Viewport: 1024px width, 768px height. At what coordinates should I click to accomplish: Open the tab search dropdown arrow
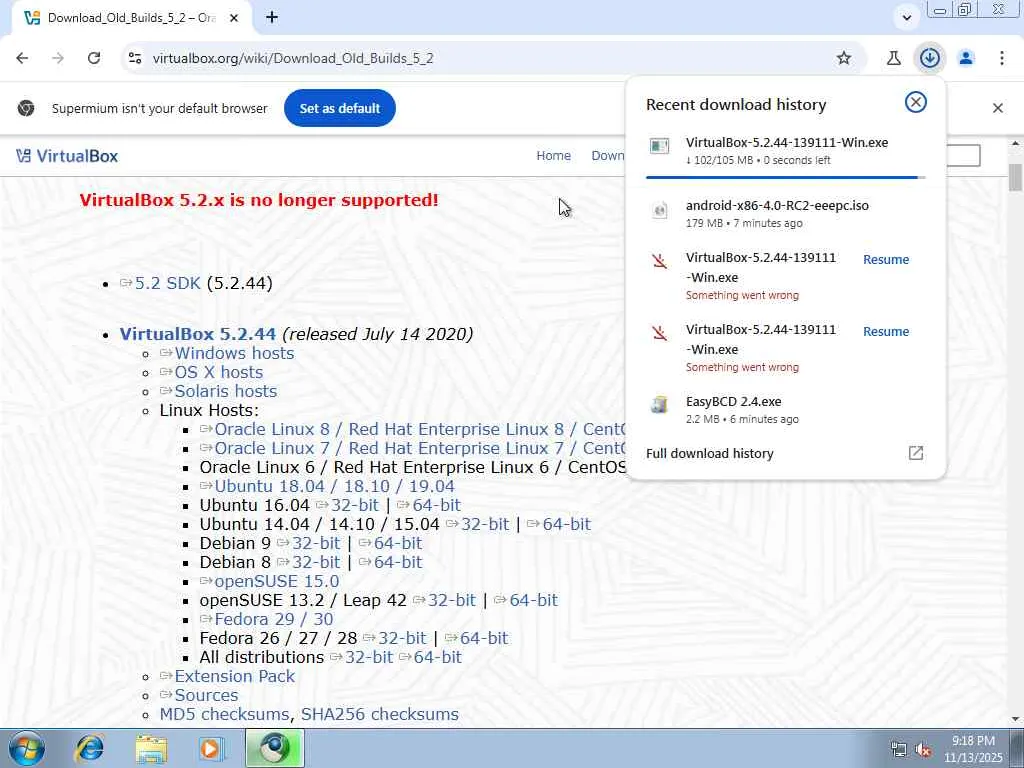pyautogui.click(x=906, y=18)
